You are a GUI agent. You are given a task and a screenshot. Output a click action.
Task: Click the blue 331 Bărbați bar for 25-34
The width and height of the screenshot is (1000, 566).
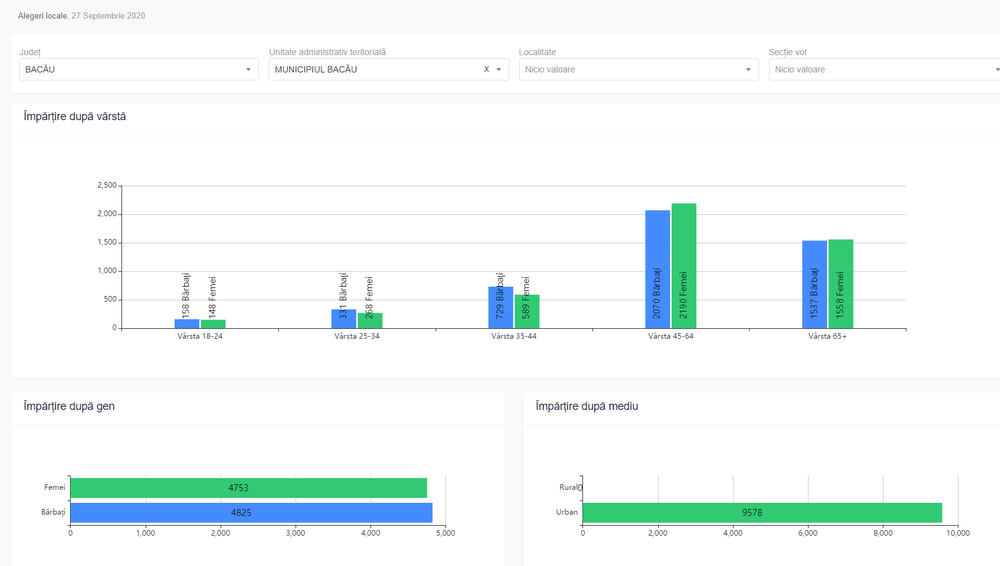(344, 318)
